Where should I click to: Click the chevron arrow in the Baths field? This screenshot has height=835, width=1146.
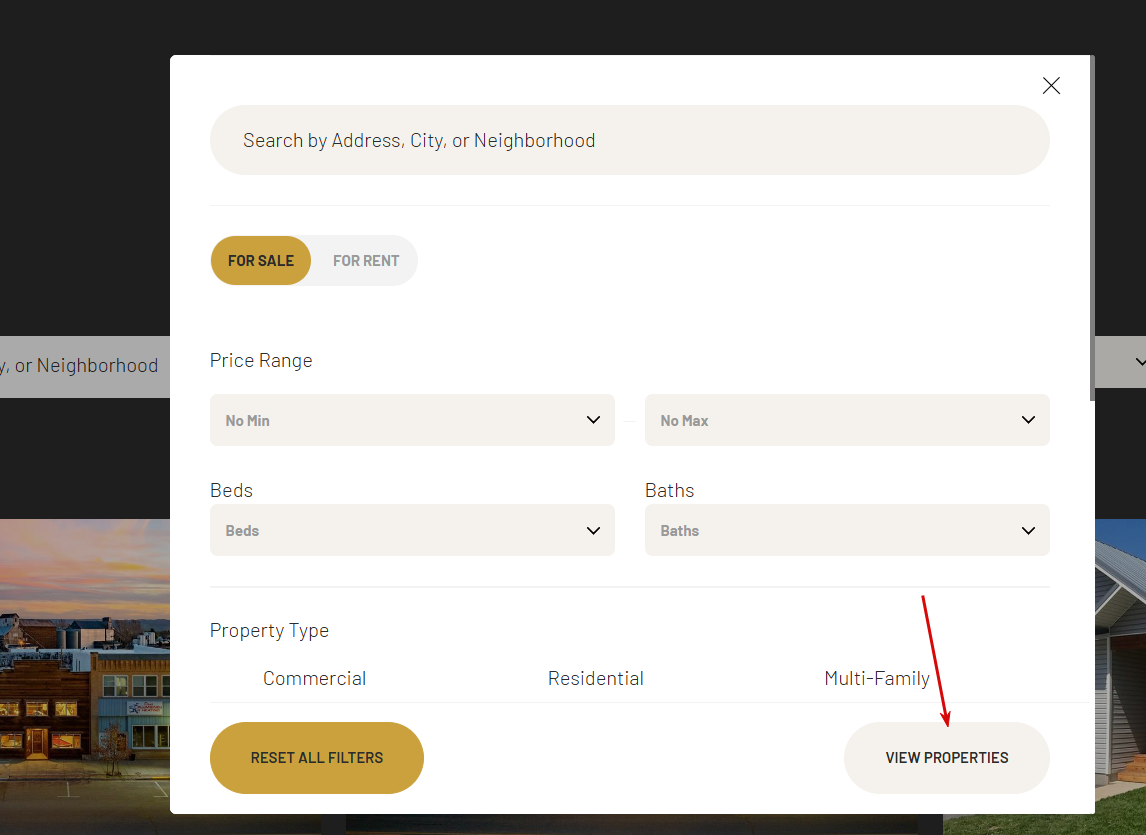point(1028,530)
